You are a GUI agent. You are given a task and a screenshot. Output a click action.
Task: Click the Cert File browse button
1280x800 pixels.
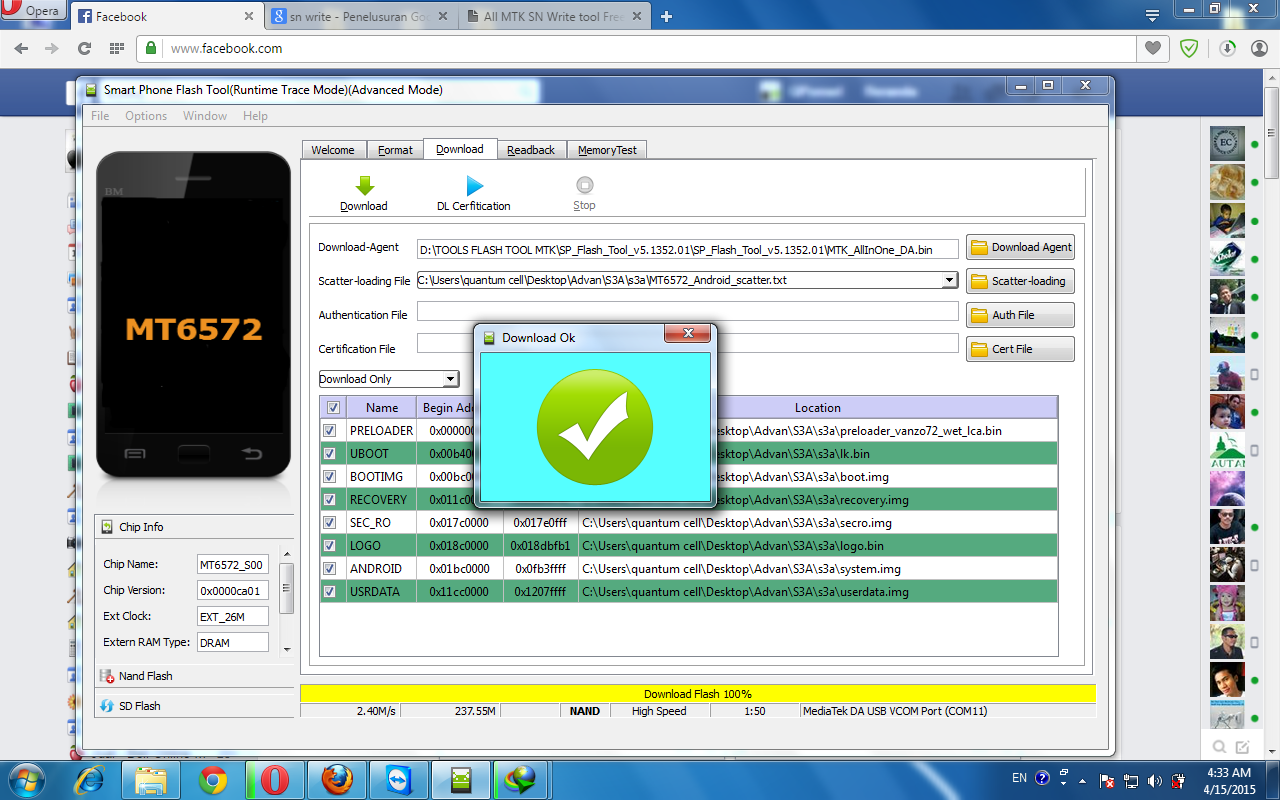1020,349
